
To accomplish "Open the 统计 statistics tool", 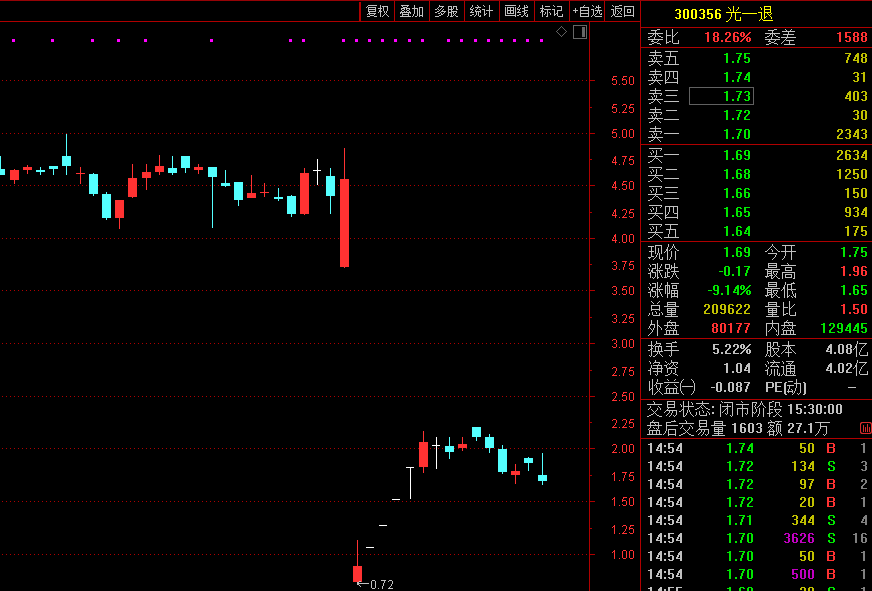I will pos(482,11).
